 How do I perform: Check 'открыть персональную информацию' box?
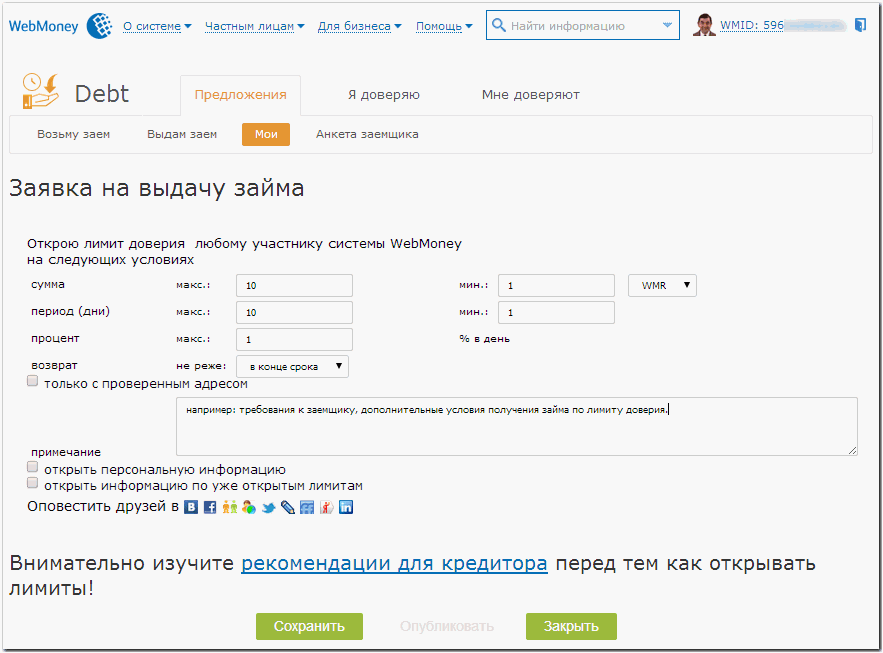[33, 467]
